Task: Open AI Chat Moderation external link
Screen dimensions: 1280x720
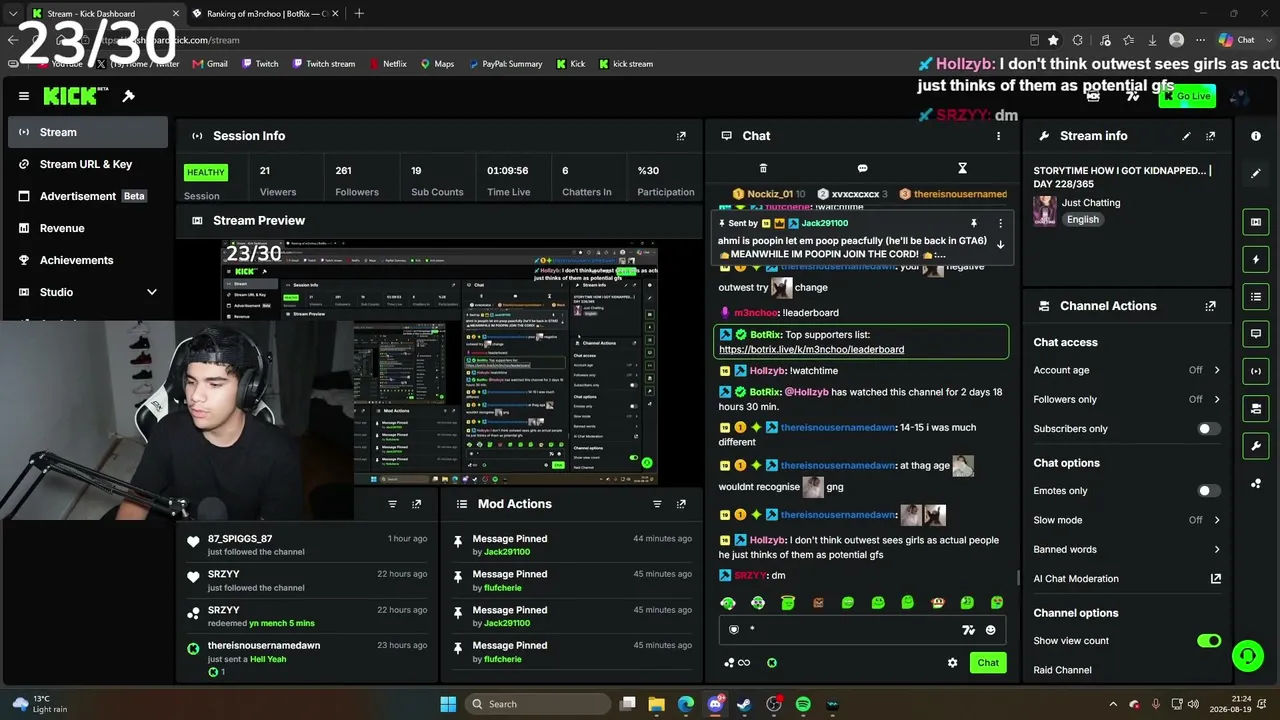Action: (1216, 579)
